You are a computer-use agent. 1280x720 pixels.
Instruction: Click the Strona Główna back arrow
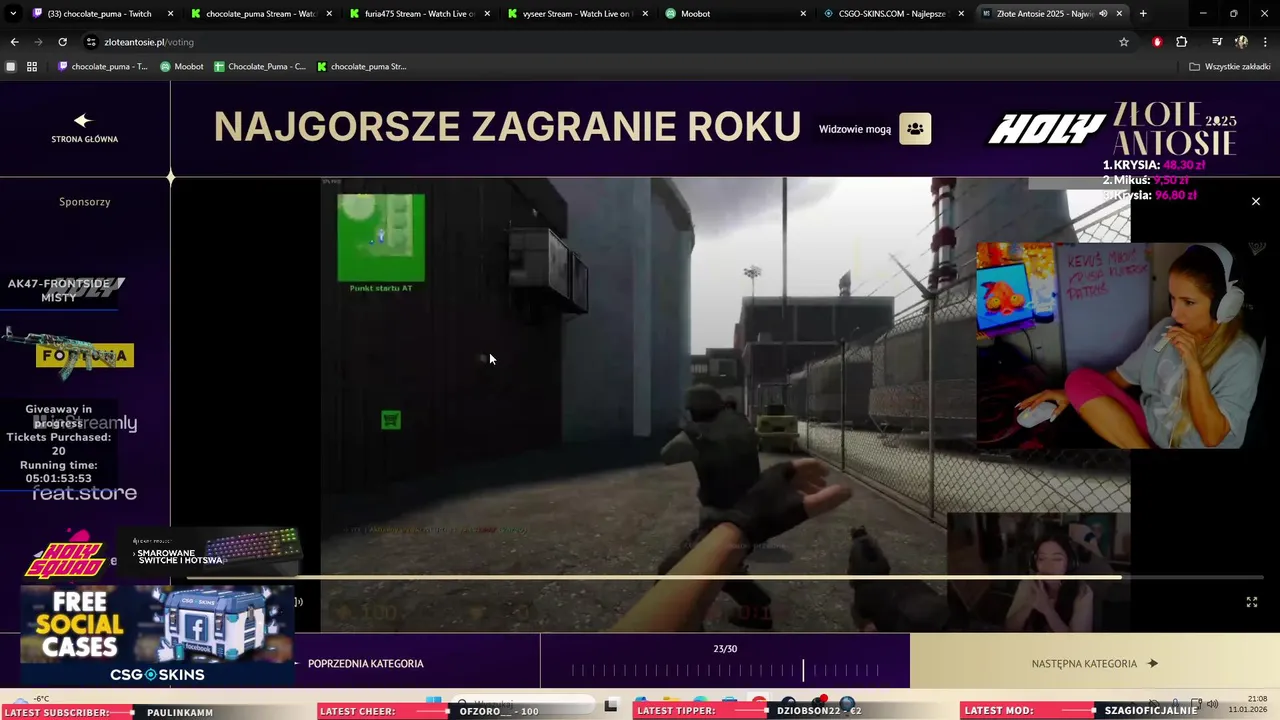click(x=83, y=120)
